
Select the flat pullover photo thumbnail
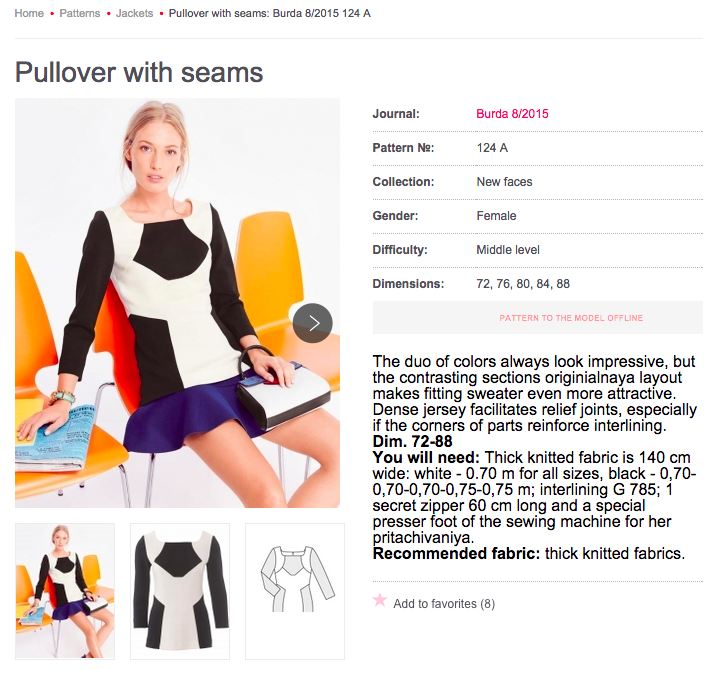[180, 591]
